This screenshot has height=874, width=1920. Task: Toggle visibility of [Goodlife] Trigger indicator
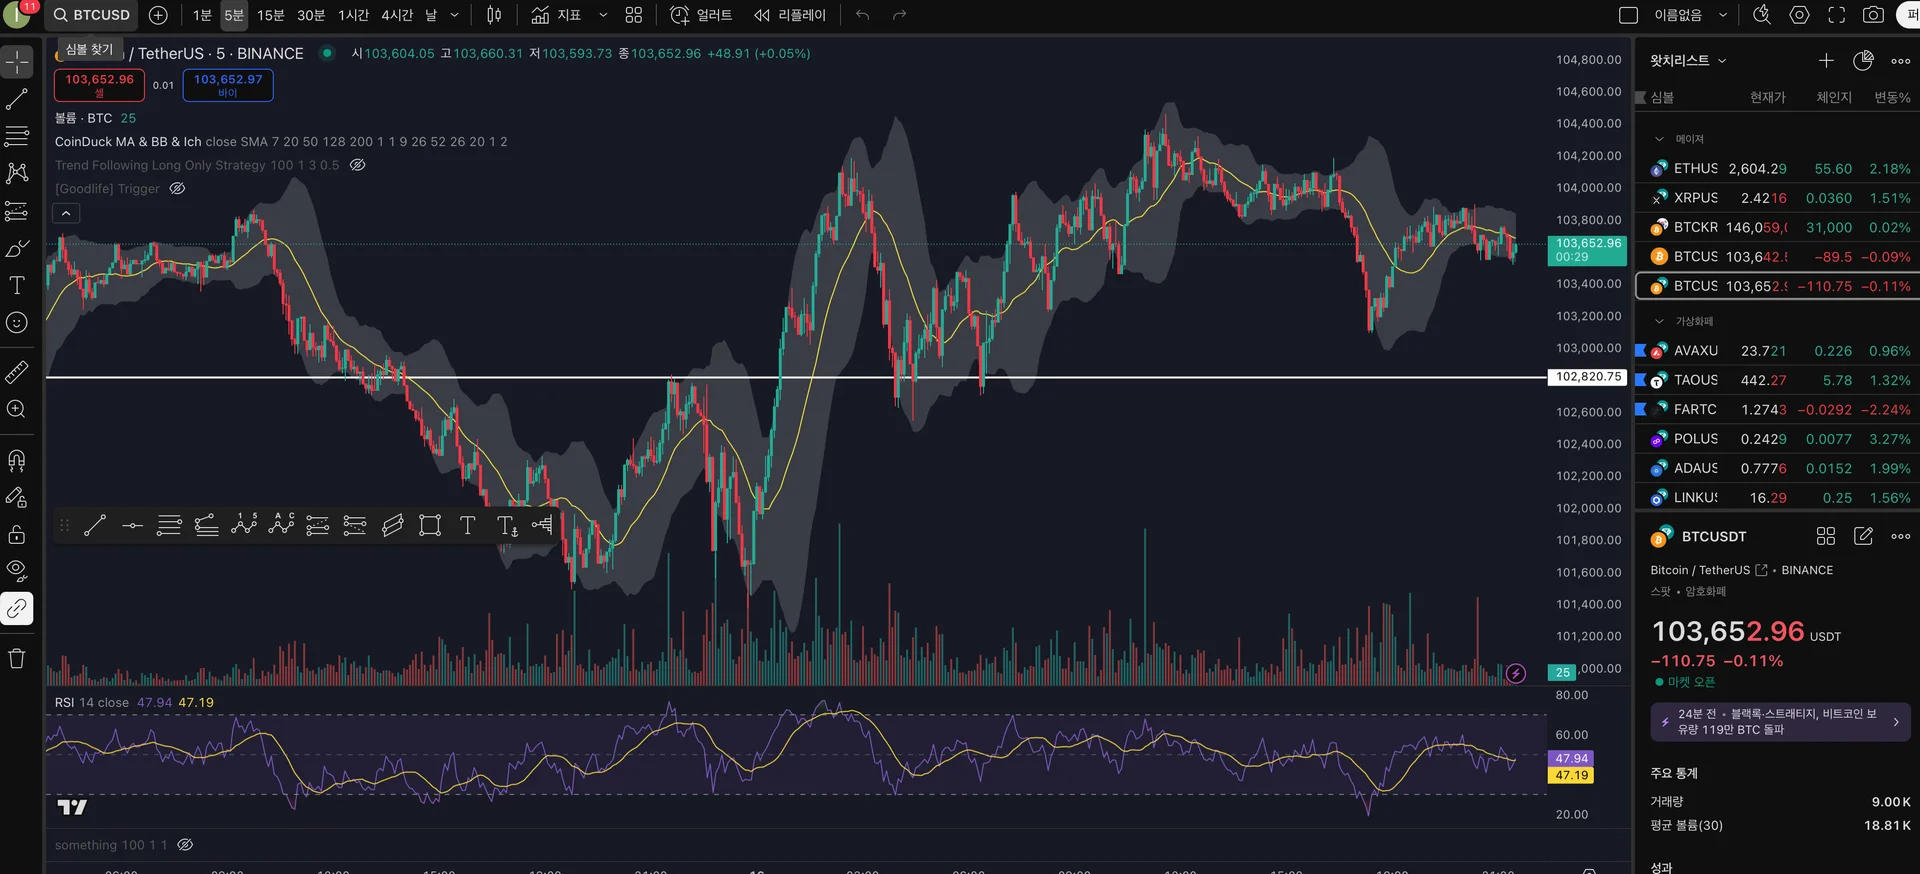coord(177,188)
